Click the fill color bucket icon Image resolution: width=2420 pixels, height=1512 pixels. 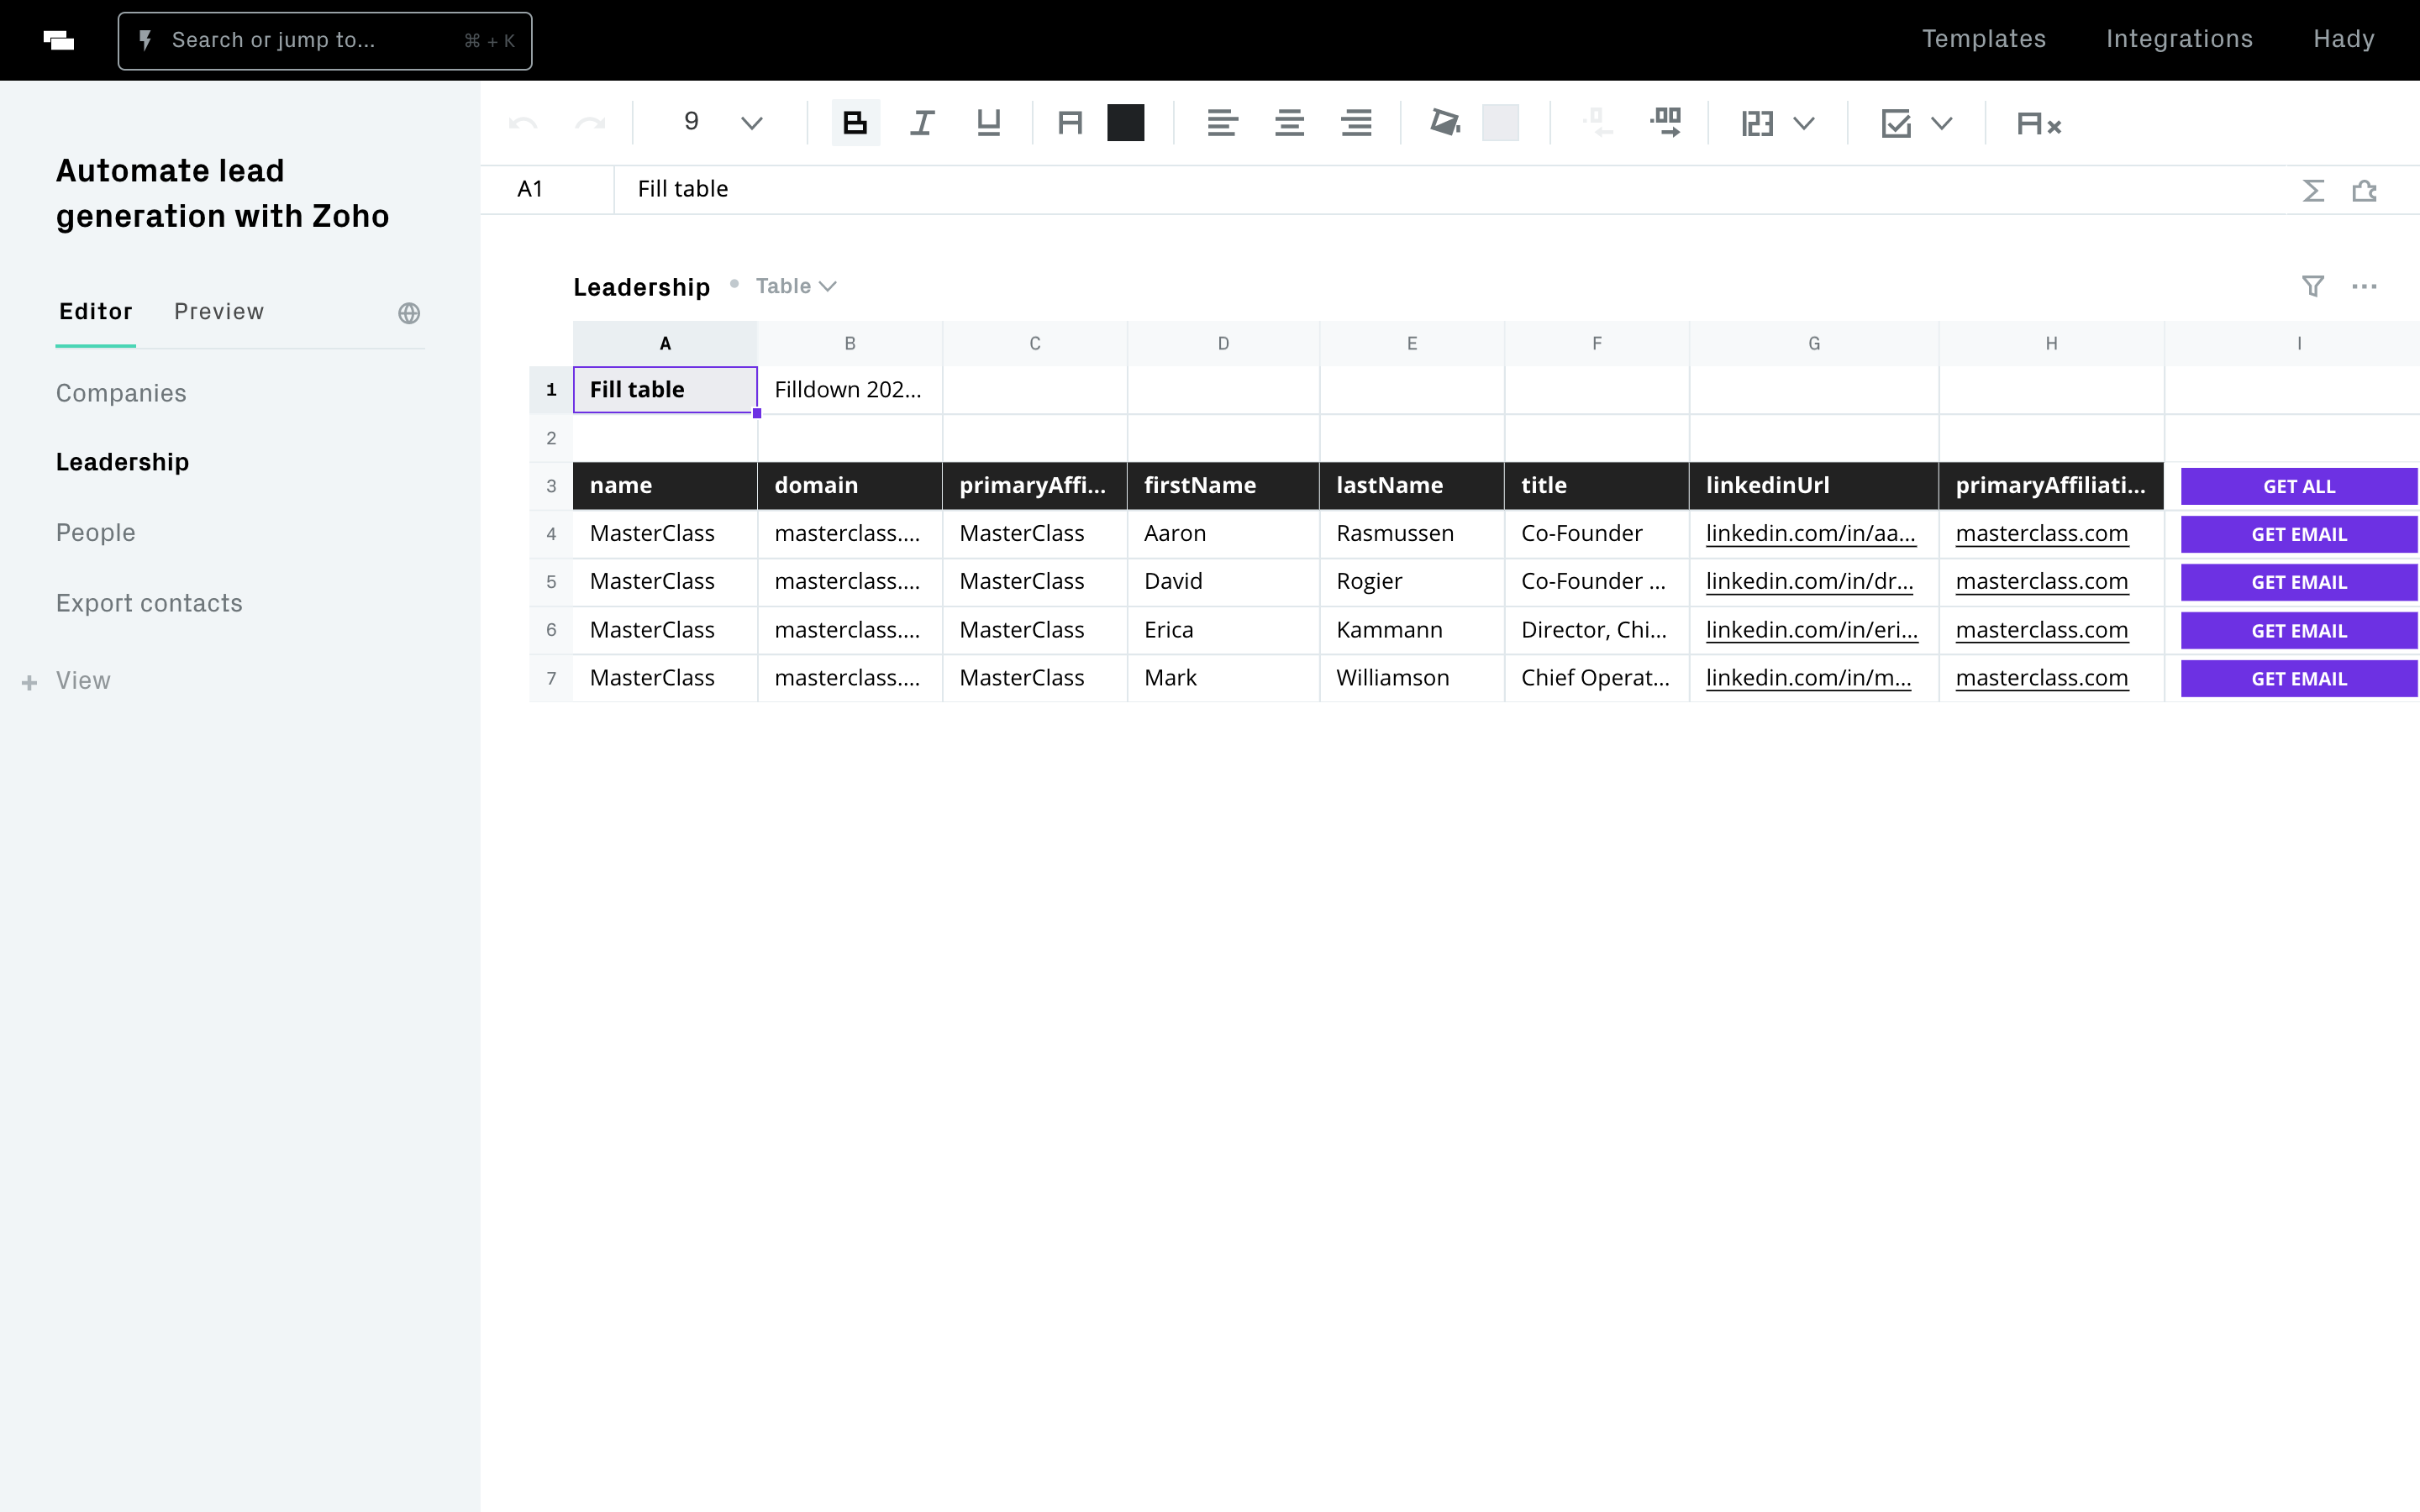(x=1445, y=123)
